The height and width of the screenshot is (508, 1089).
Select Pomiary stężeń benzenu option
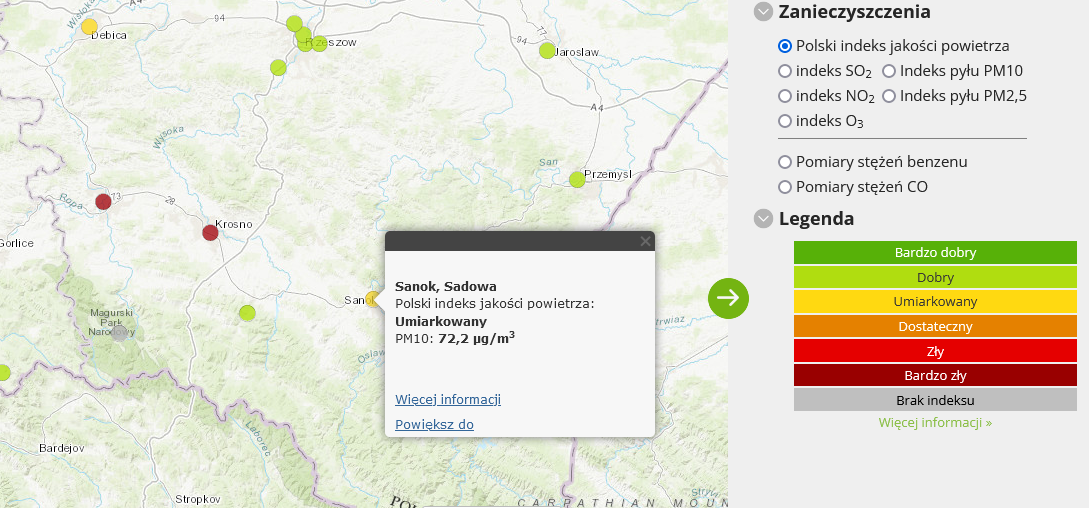click(785, 162)
